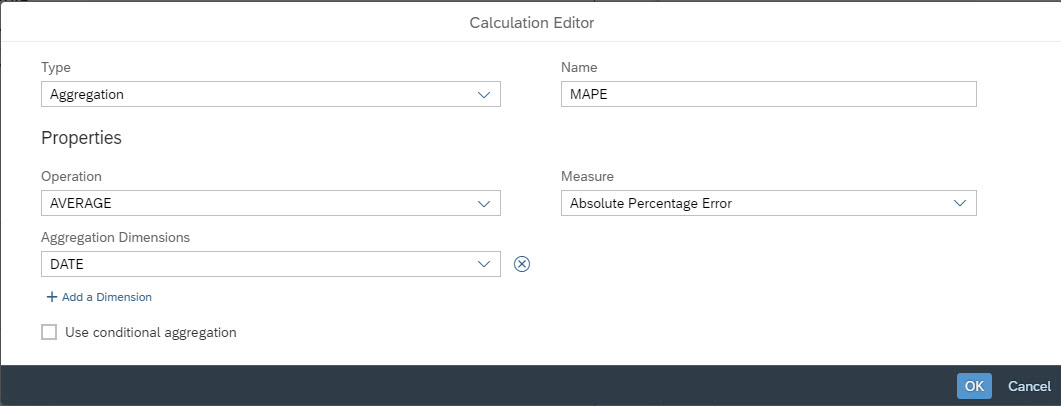Viewport: 1061px width, 406px height.
Task: Click the 'Use conditional aggregation' label text
Action: point(151,332)
